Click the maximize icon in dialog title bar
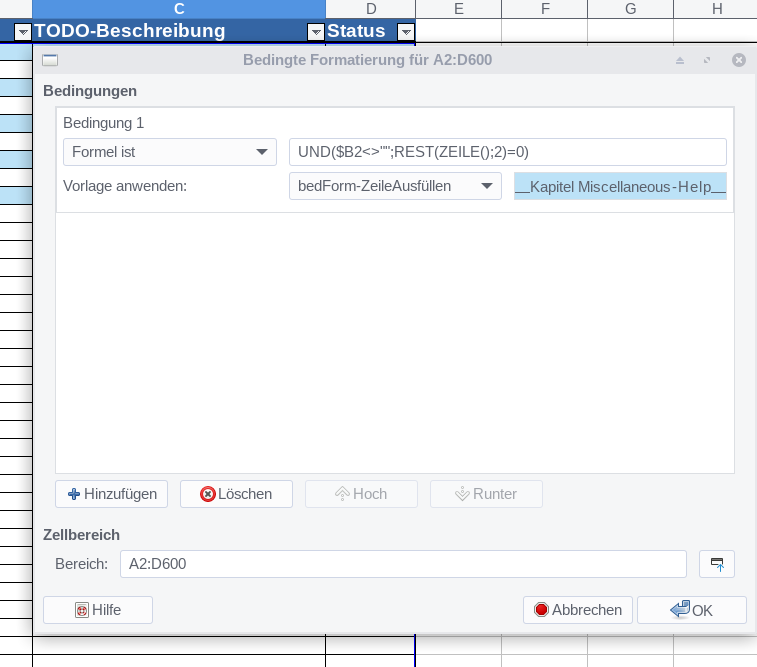This screenshot has width=757, height=667. pos(707,61)
